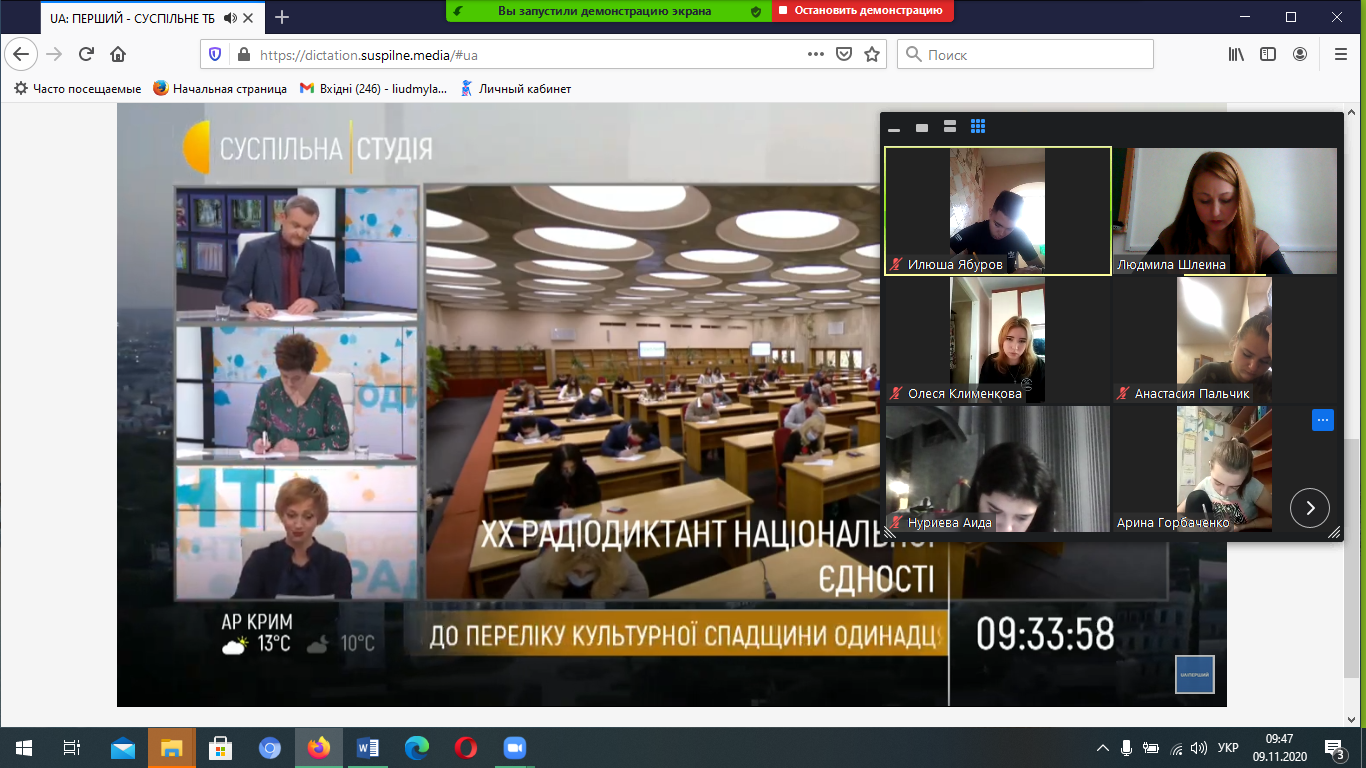Image resolution: width=1366 pixels, height=768 pixels.
Task: Switch to Firefox on the taskbar
Action: pyautogui.click(x=319, y=748)
